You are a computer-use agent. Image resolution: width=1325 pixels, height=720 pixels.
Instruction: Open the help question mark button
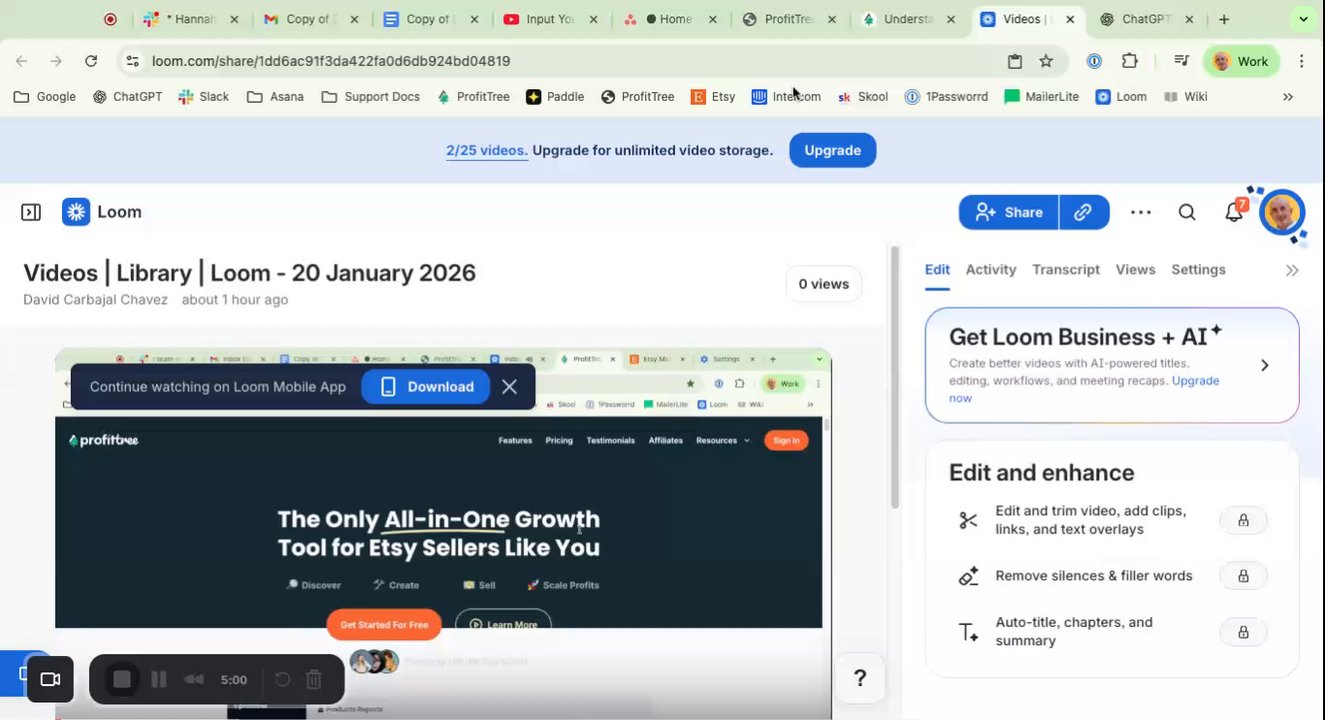(x=860, y=679)
